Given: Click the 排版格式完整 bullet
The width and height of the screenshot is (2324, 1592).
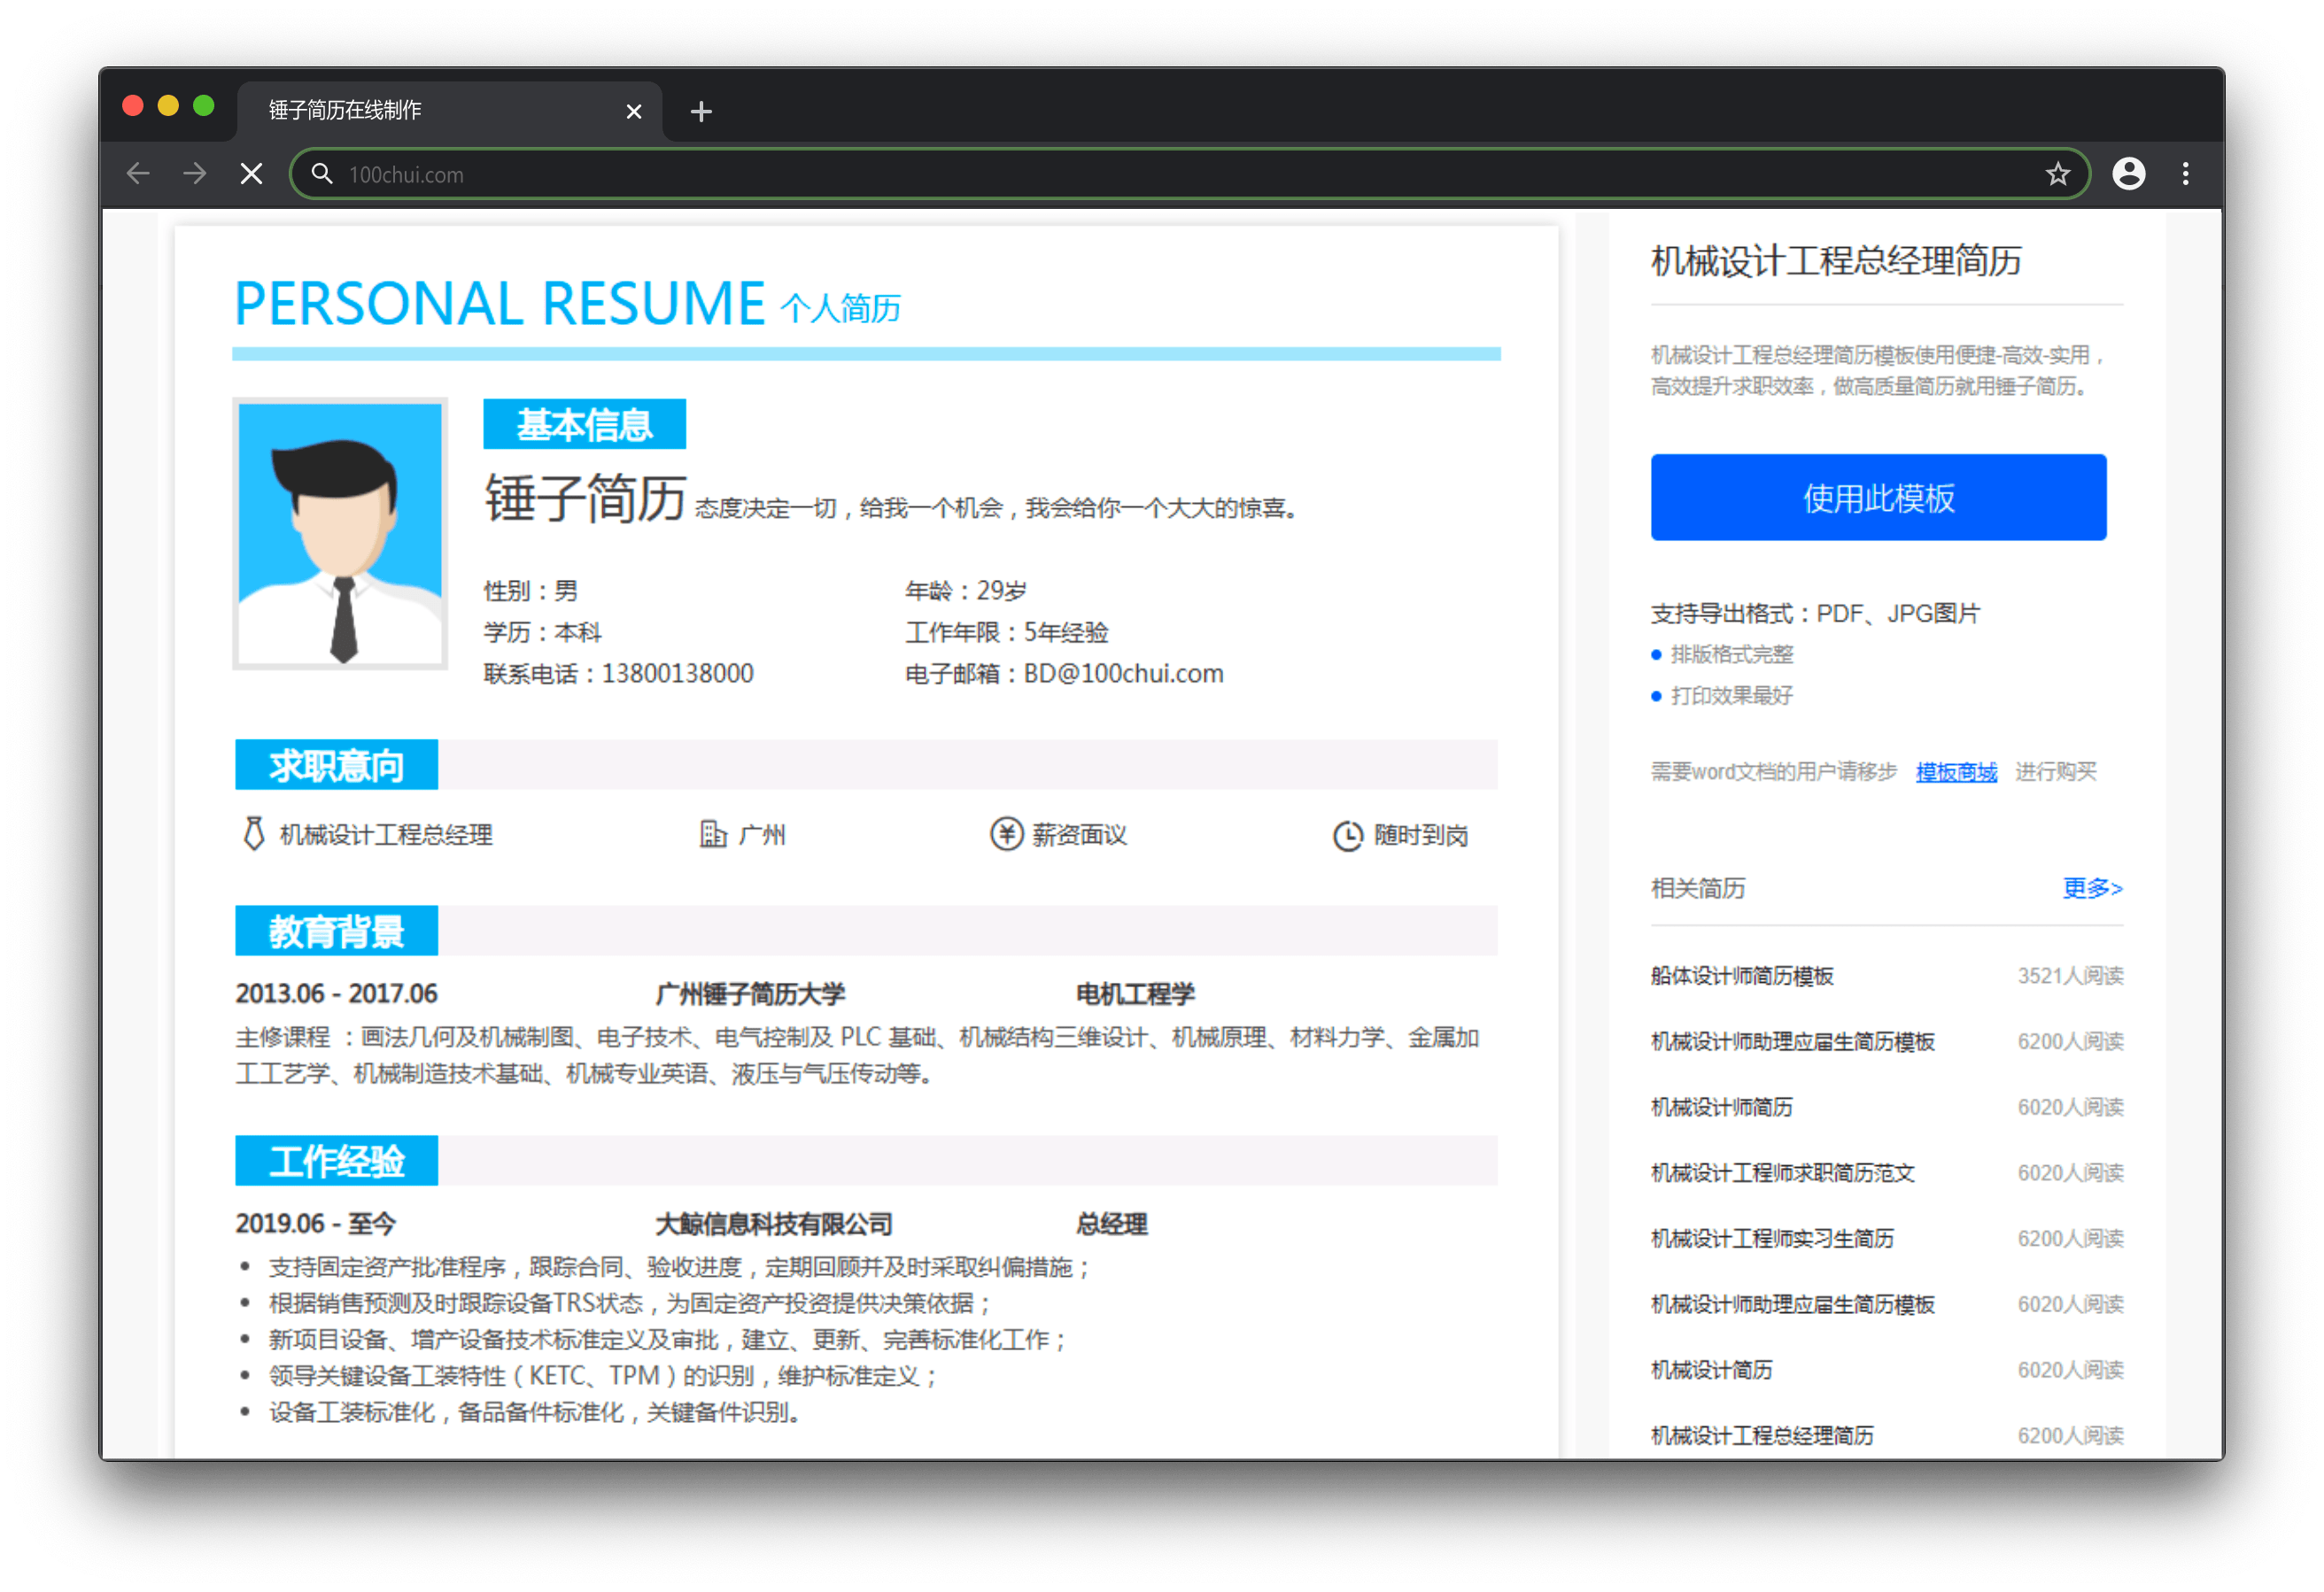Looking at the screenshot, I should click(x=1731, y=655).
